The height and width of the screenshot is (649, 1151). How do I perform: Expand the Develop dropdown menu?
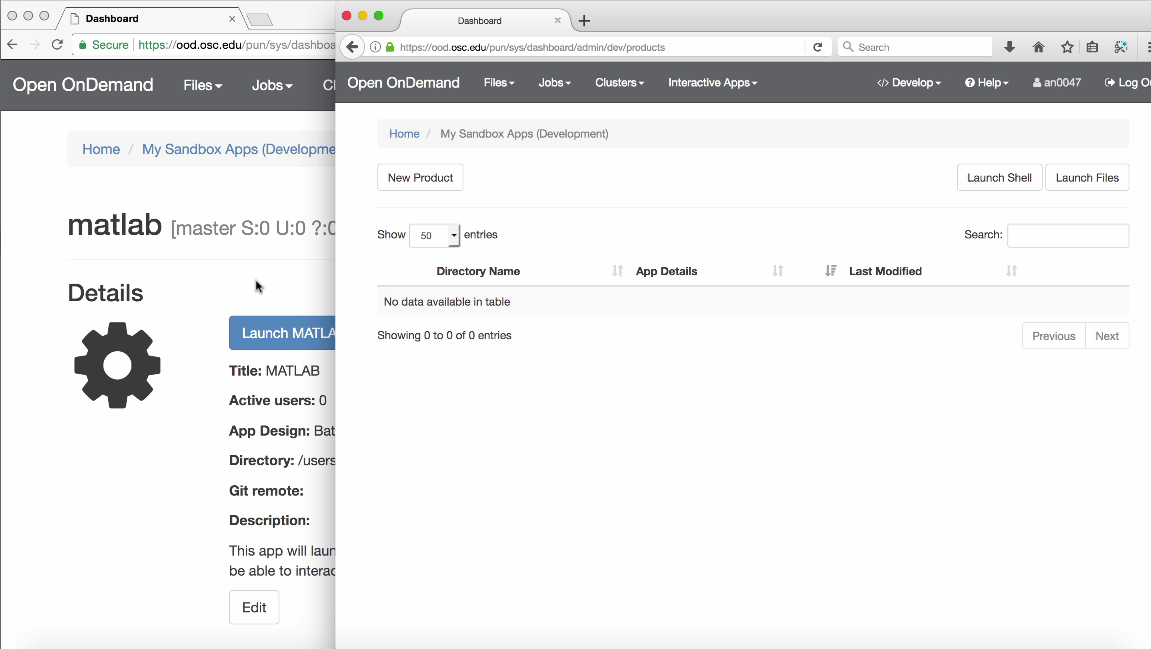click(x=908, y=83)
